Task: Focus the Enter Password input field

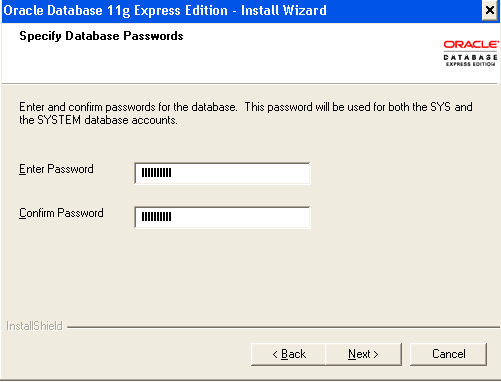Action: coord(222,173)
